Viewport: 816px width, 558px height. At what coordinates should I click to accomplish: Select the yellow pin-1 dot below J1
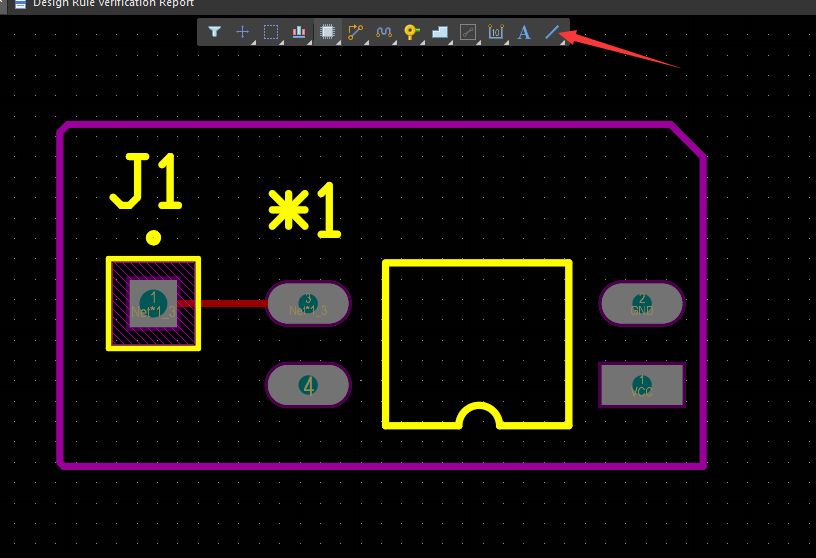(153, 238)
